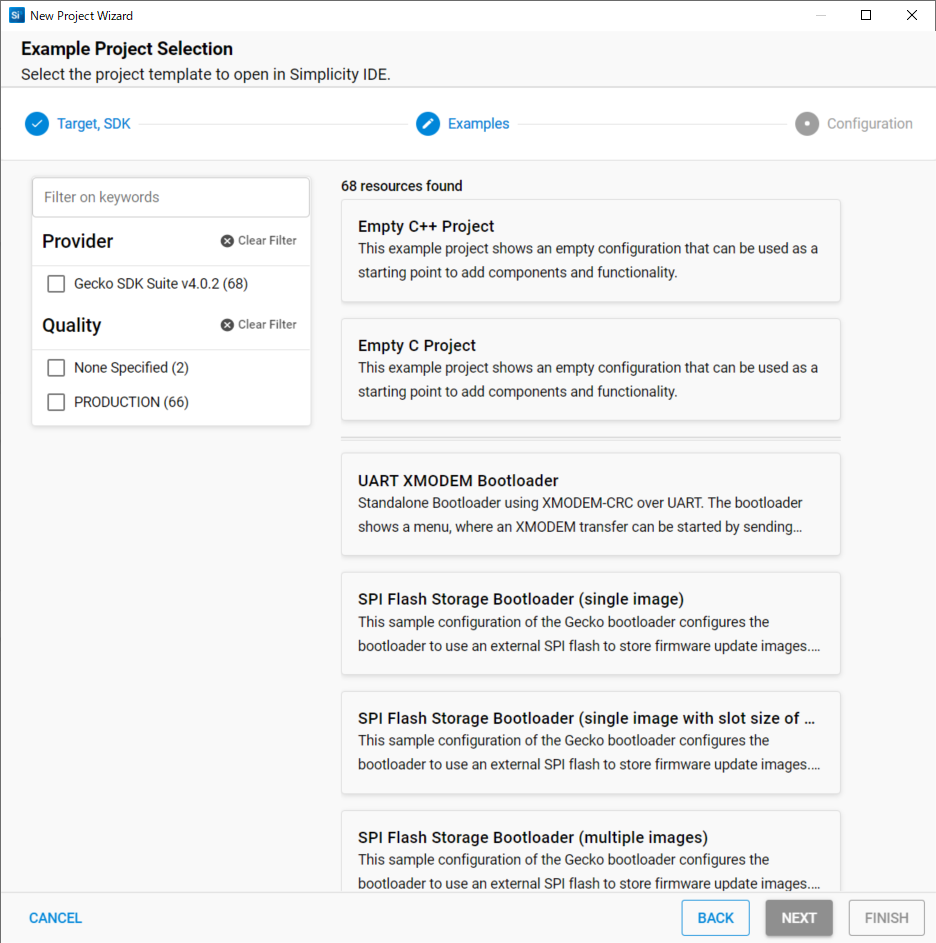
Task: Click the Configuration step circle icon
Action: 807,124
